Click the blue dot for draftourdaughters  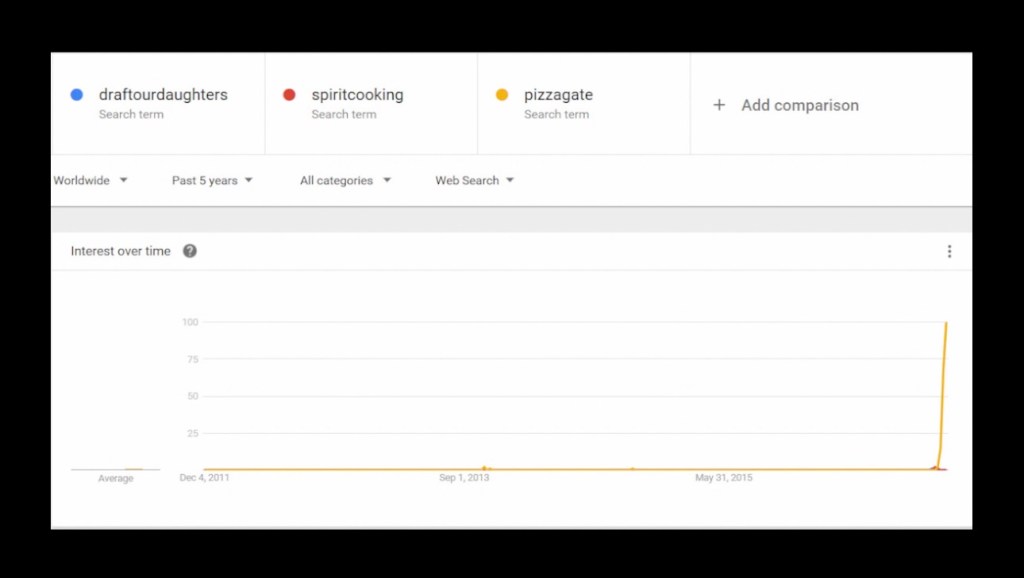(77, 95)
